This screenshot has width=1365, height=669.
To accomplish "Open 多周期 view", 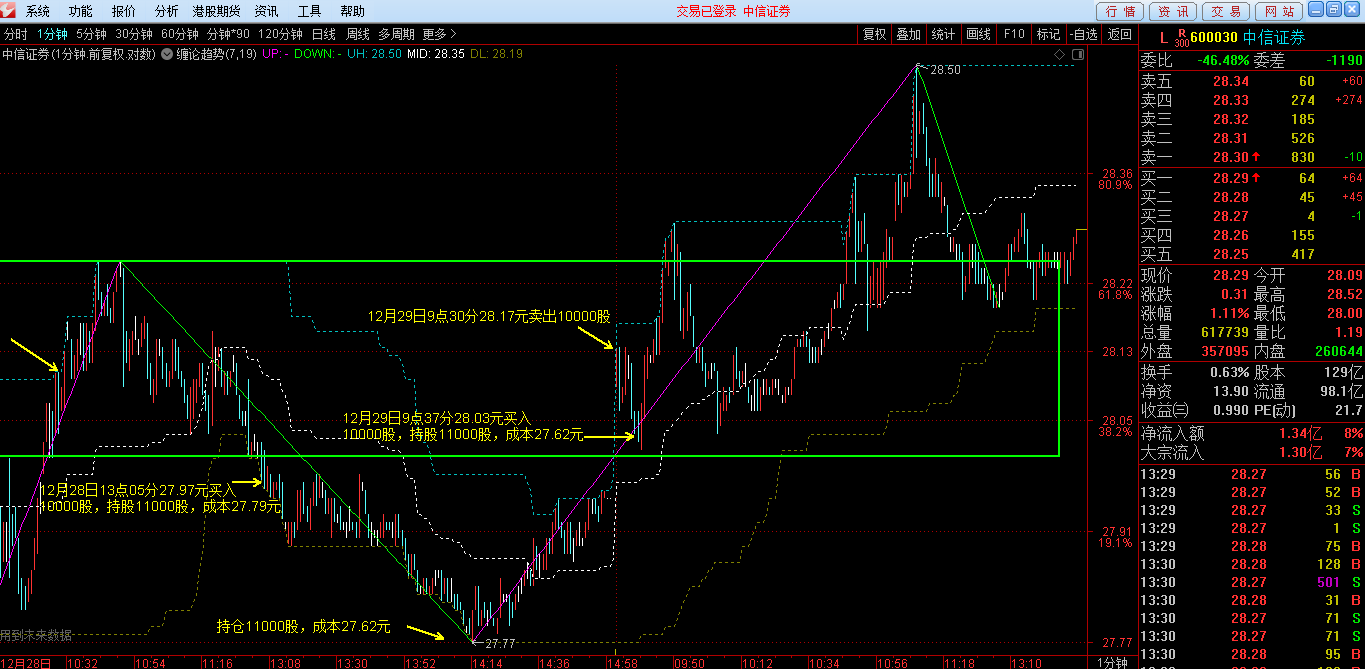I will [396, 34].
